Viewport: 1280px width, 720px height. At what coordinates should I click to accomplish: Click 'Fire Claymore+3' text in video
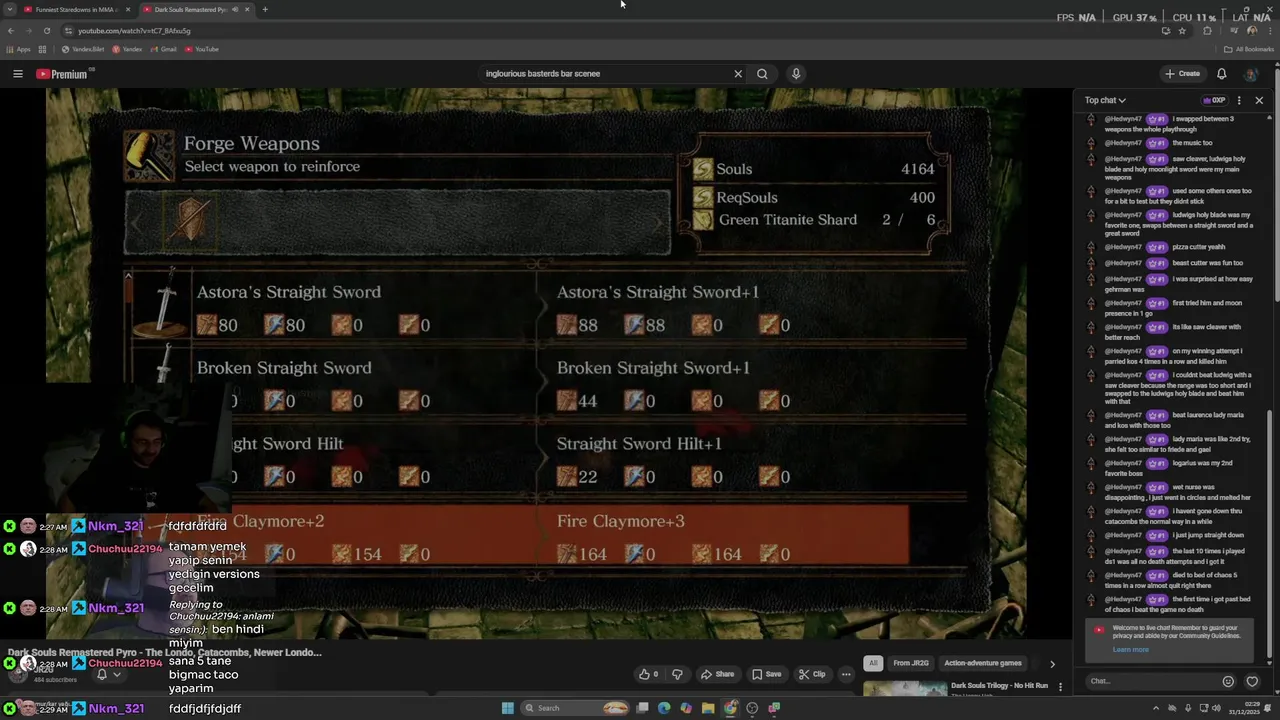click(620, 521)
